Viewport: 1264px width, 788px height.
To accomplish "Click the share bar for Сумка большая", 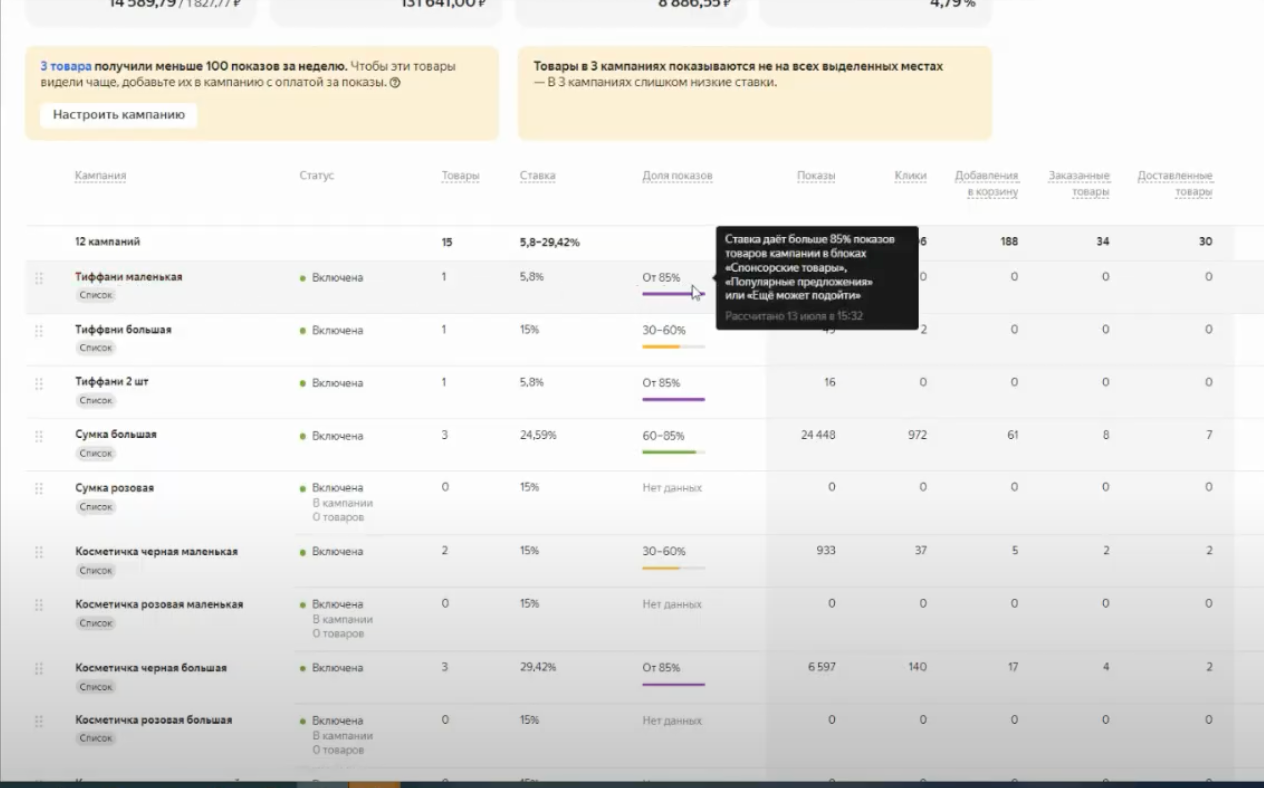I will [673, 452].
